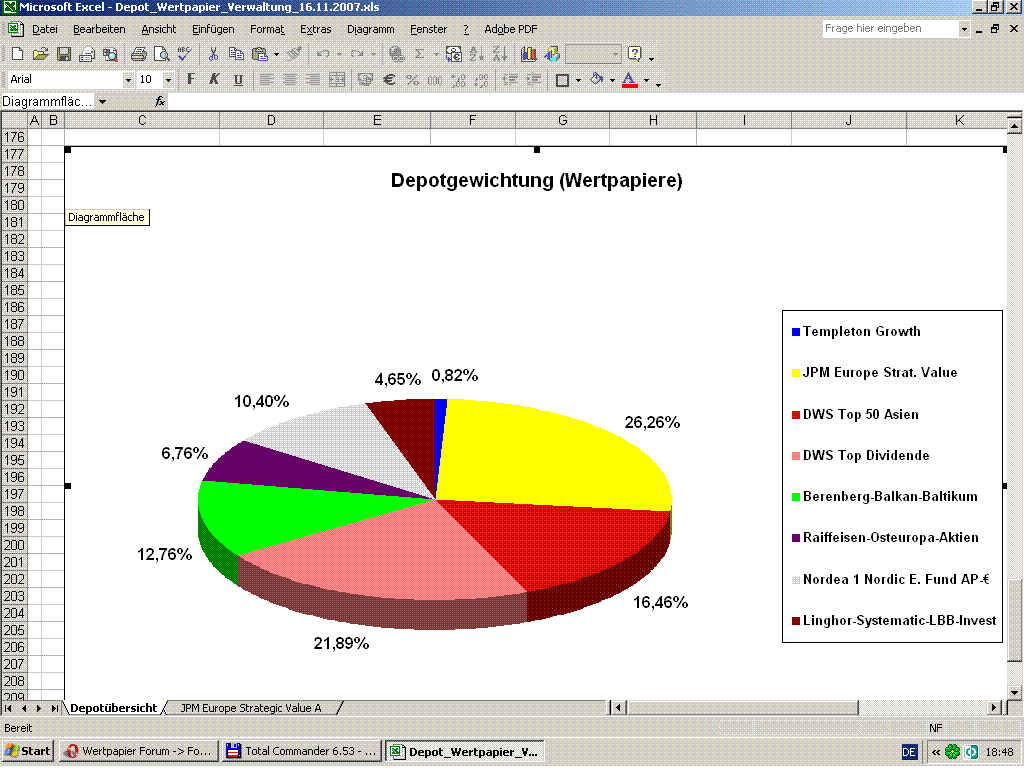Screen dimensions: 1024x768
Task: Click the fill color bucket button
Action: 596,80
